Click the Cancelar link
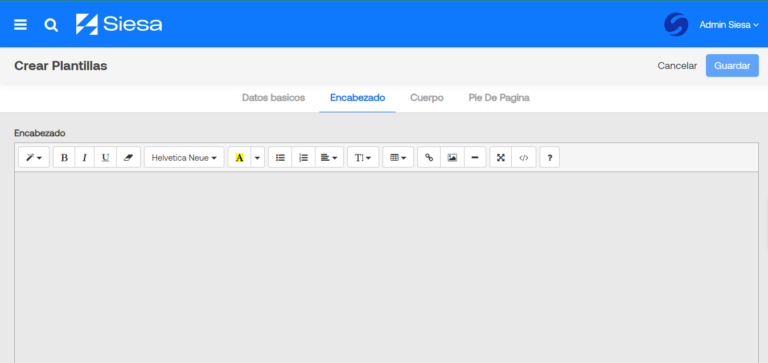This screenshot has width=768, height=363. [677, 66]
